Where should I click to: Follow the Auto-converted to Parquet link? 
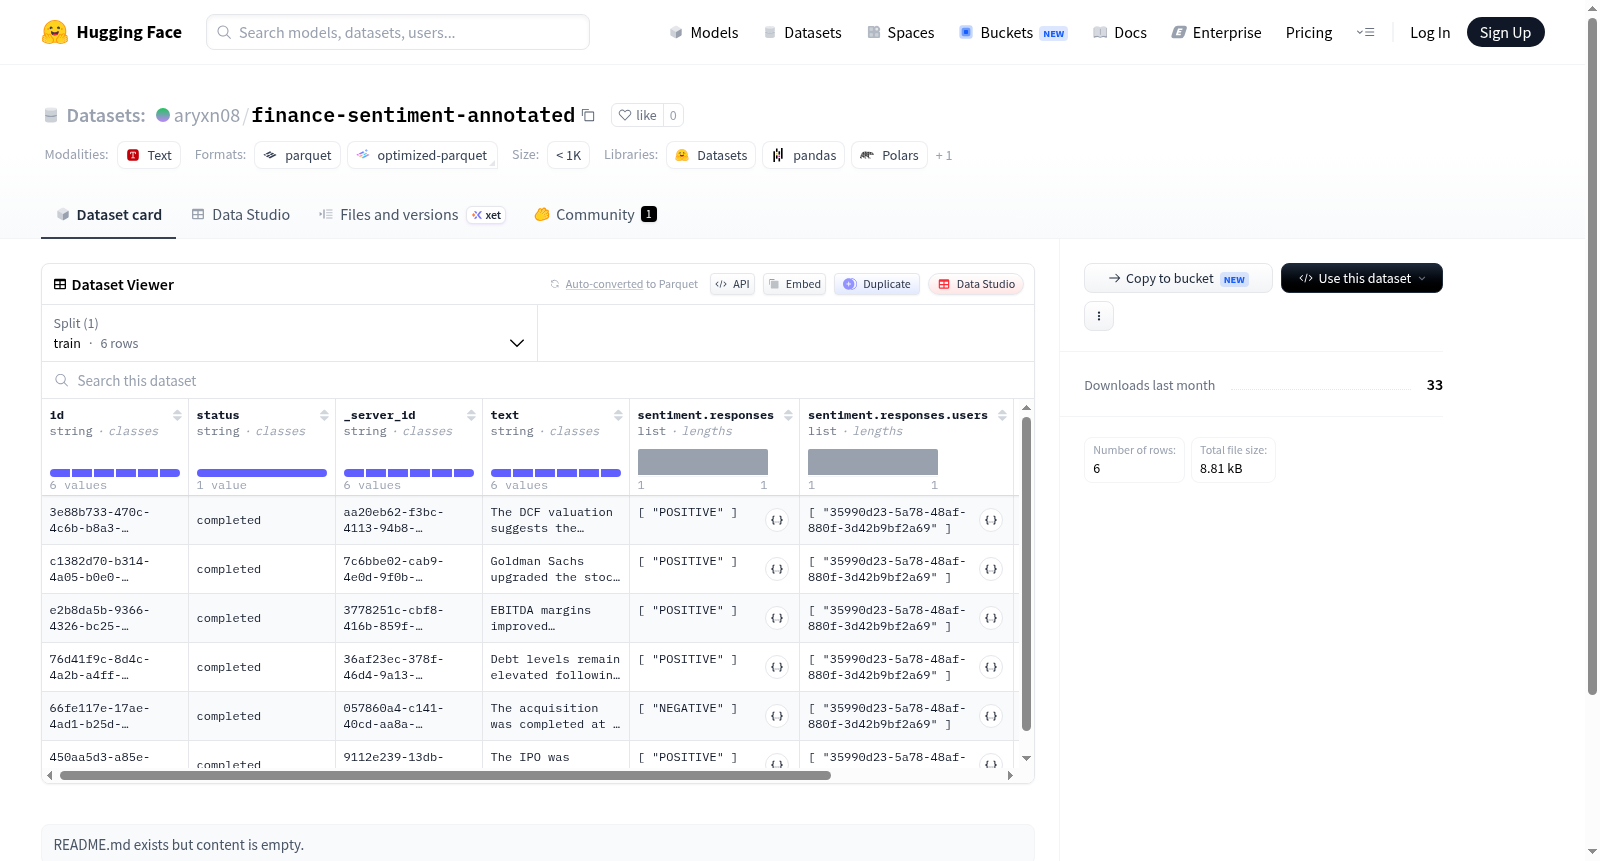(604, 284)
